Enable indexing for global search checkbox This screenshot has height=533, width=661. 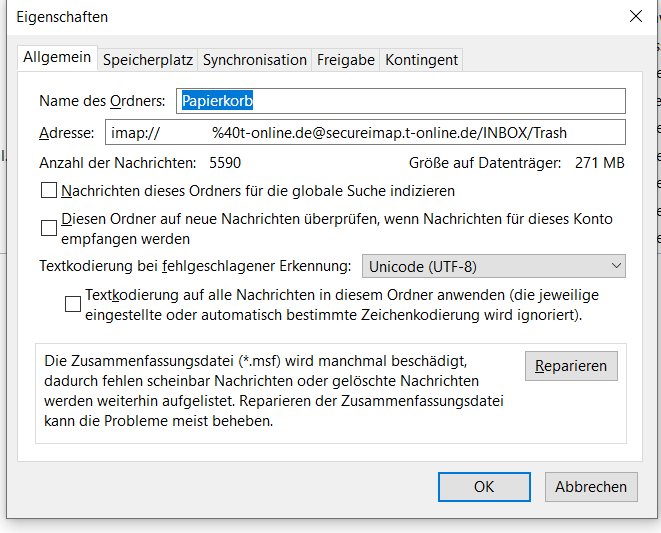(x=49, y=190)
